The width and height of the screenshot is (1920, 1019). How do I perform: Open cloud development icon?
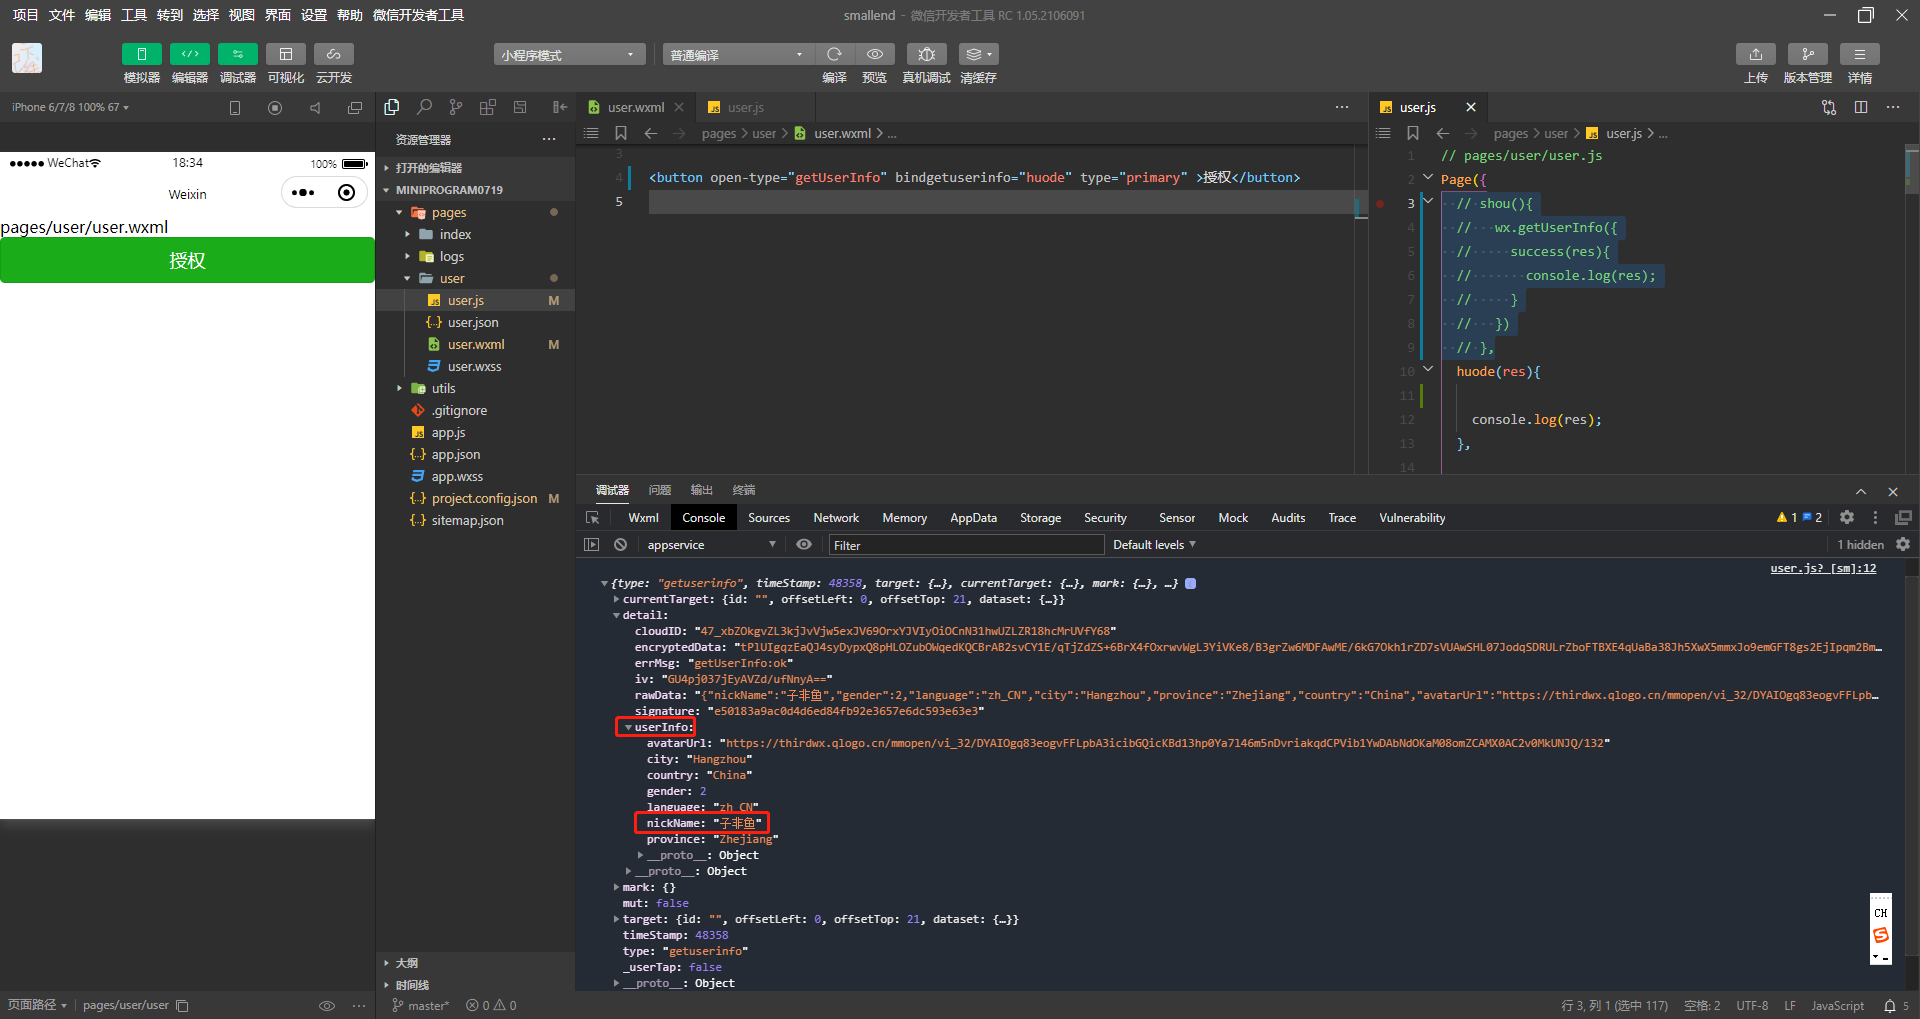point(333,54)
